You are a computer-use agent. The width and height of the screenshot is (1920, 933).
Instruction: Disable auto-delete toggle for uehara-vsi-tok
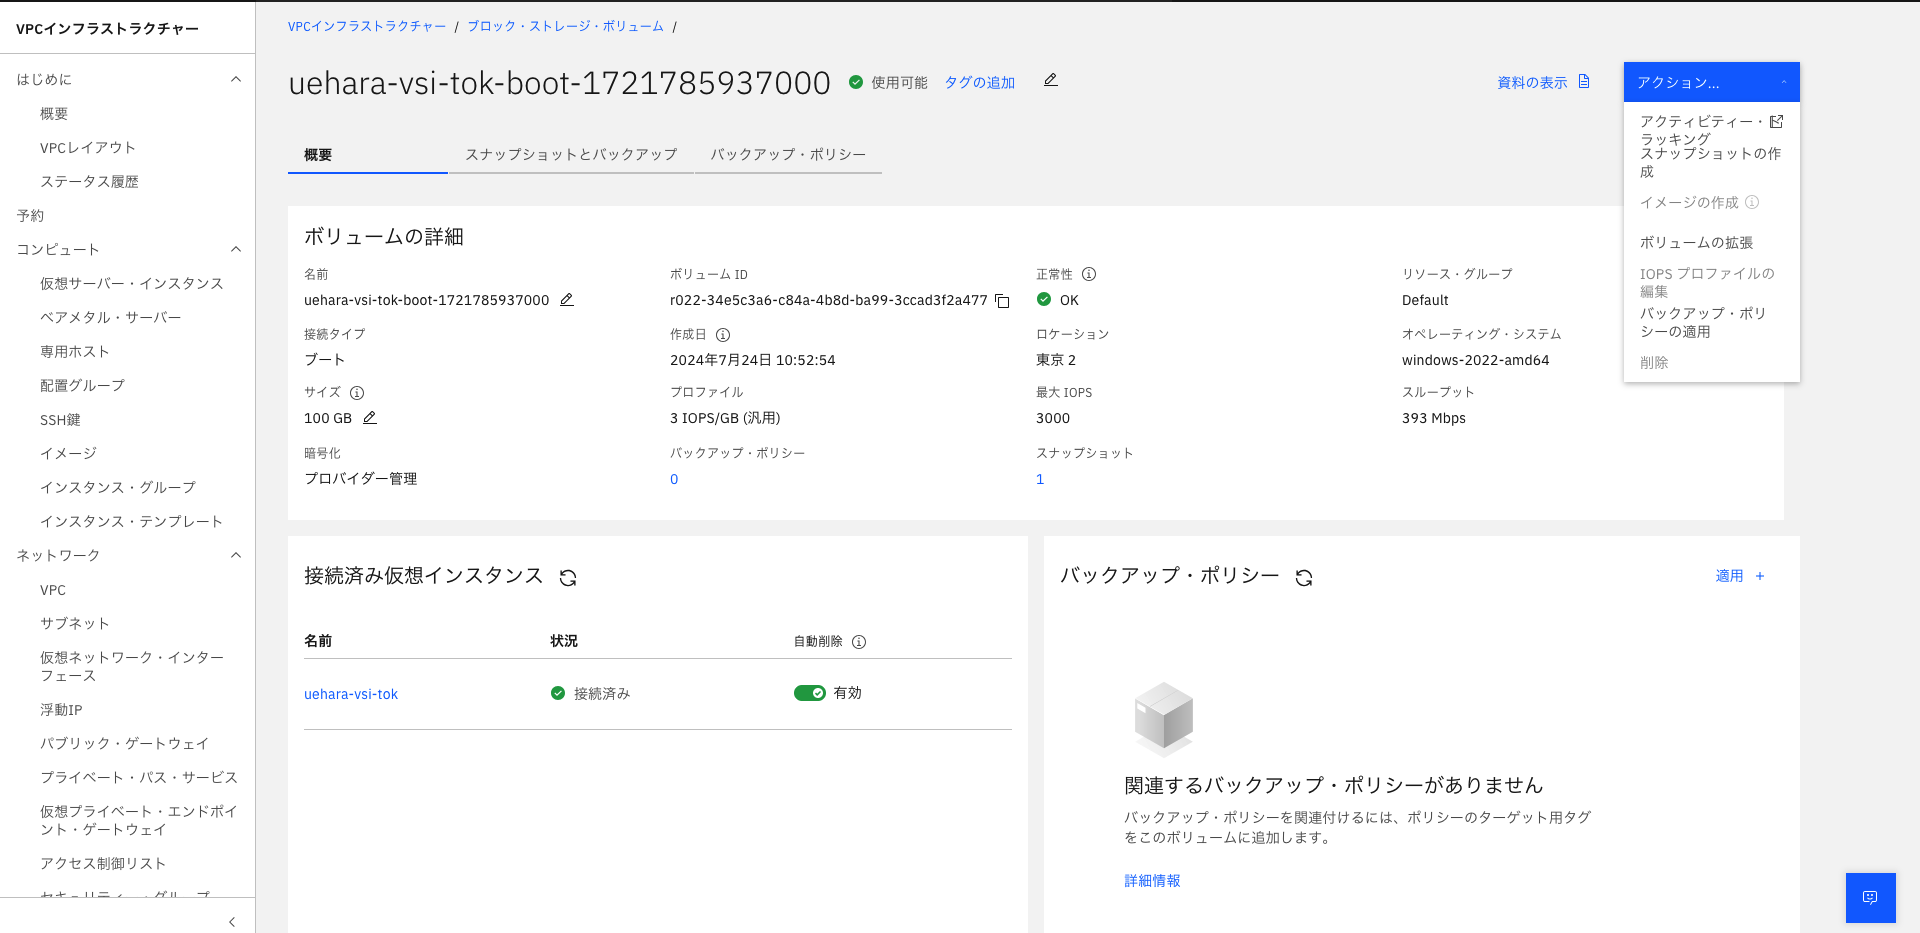point(810,692)
